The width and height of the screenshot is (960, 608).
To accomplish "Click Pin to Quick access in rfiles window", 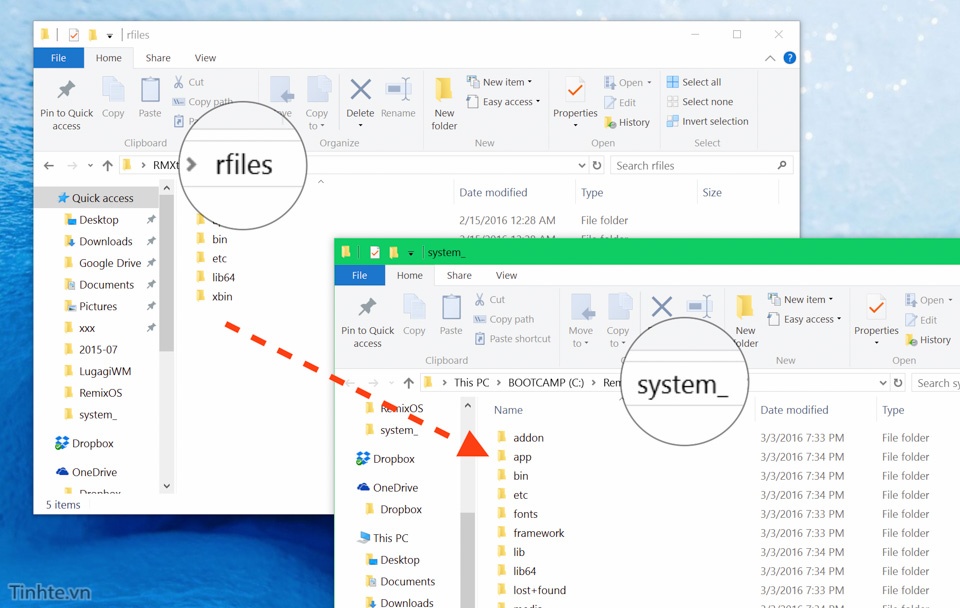I will click(x=67, y=104).
